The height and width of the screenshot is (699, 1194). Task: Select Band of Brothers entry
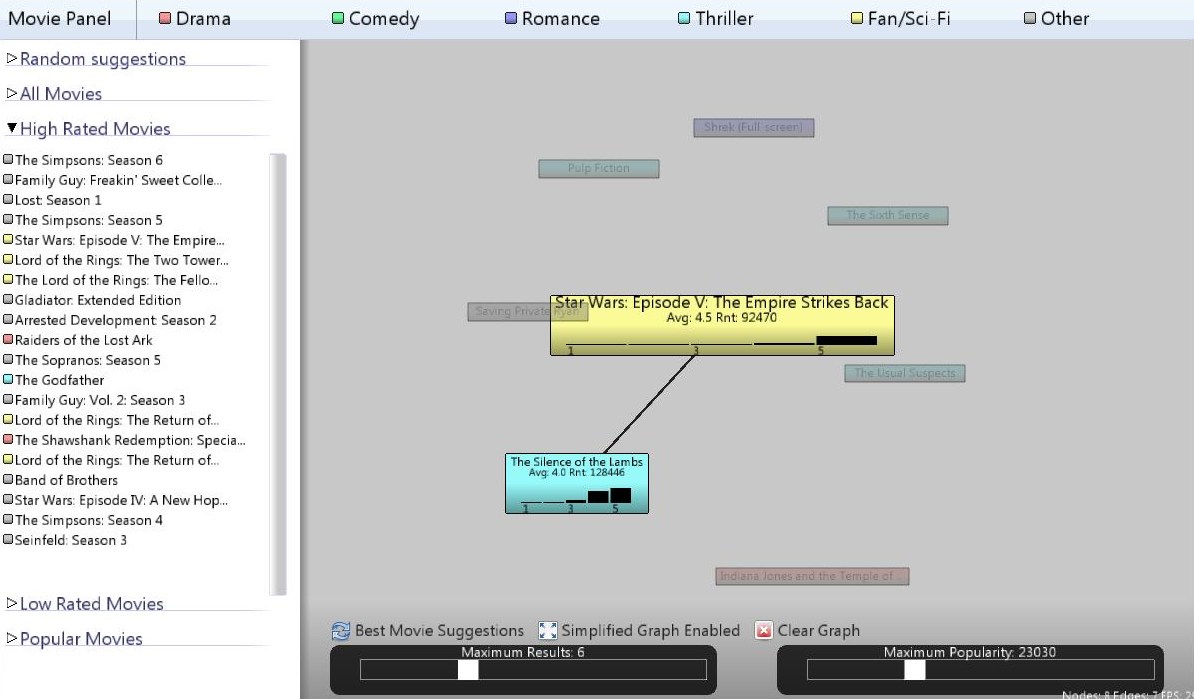pos(61,480)
